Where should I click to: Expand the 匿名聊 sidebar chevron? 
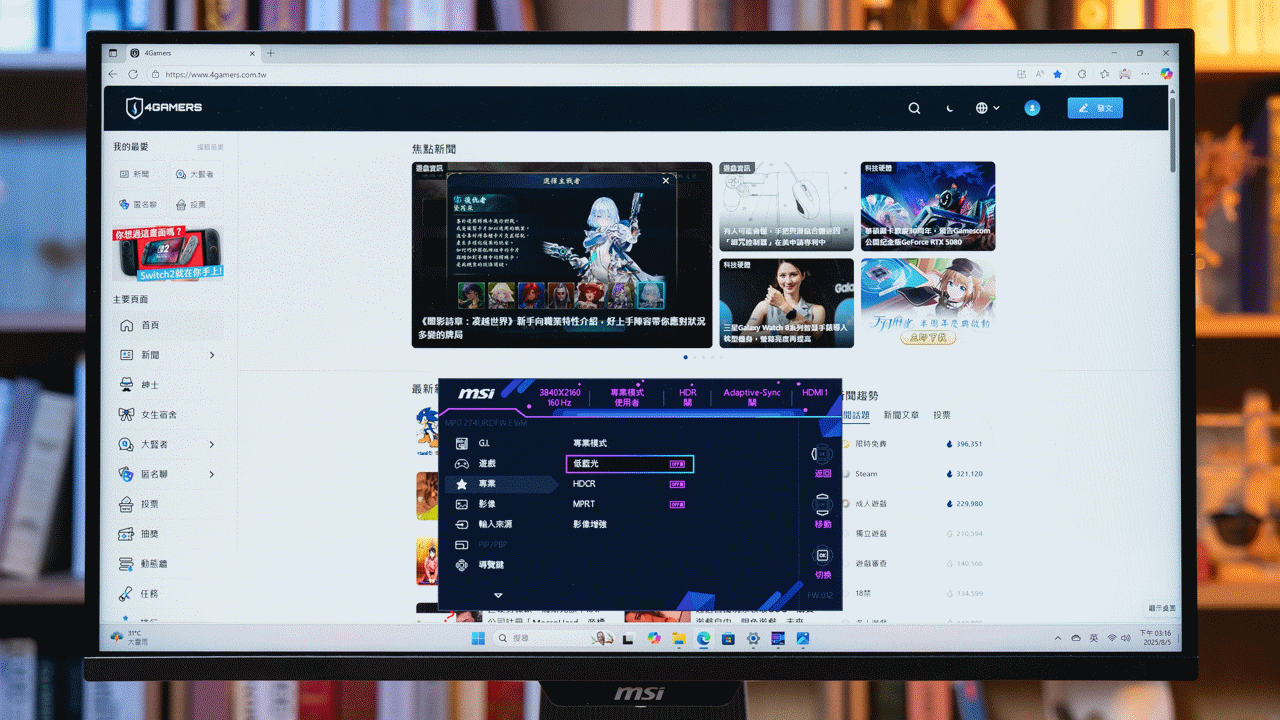coord(212,474)
